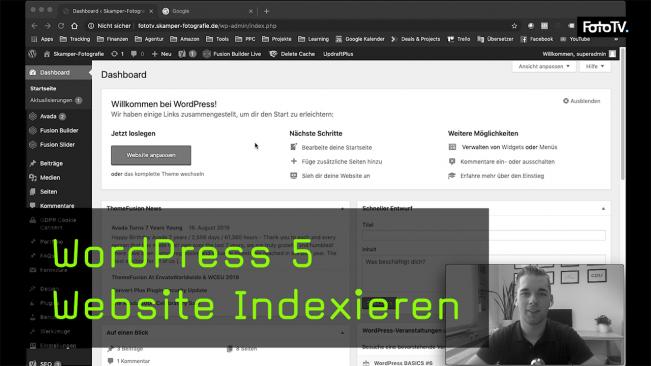
Task: Go forward in browser history
Action: click(x=48, y=26)
